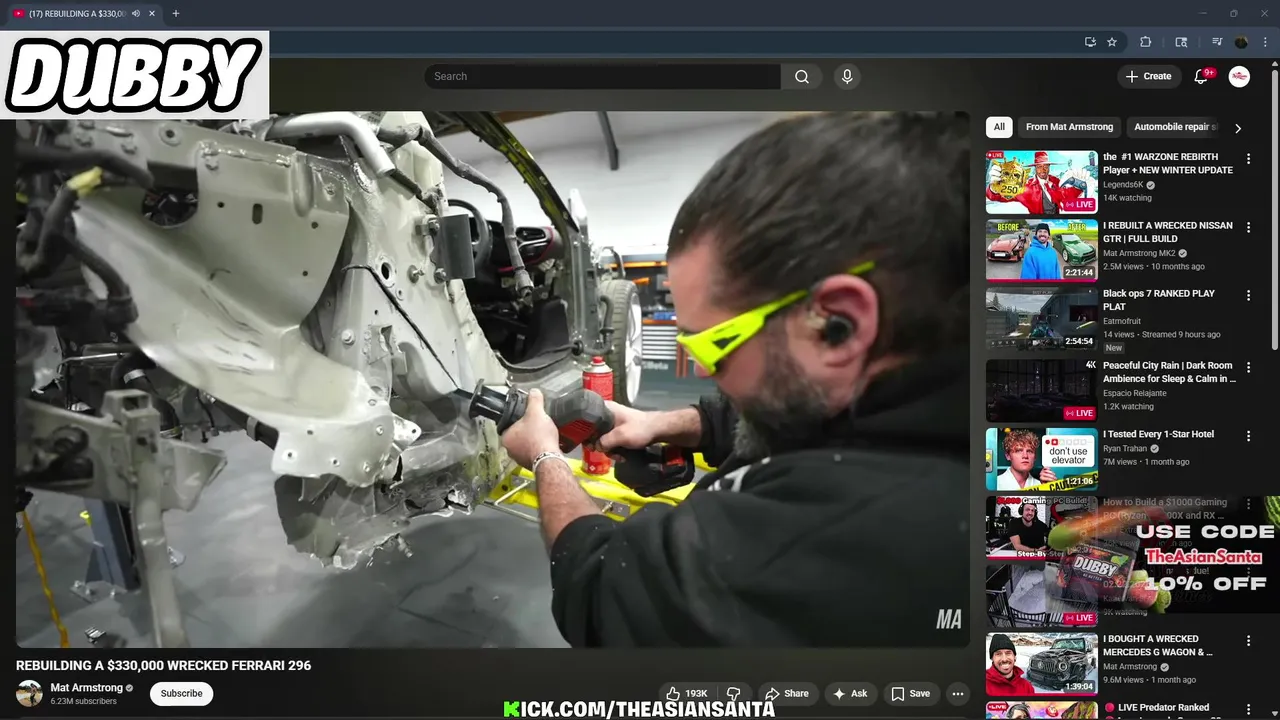
Task: Open Black ops 7 ranked play thumbnail
Action: [x=1041, y=319]
